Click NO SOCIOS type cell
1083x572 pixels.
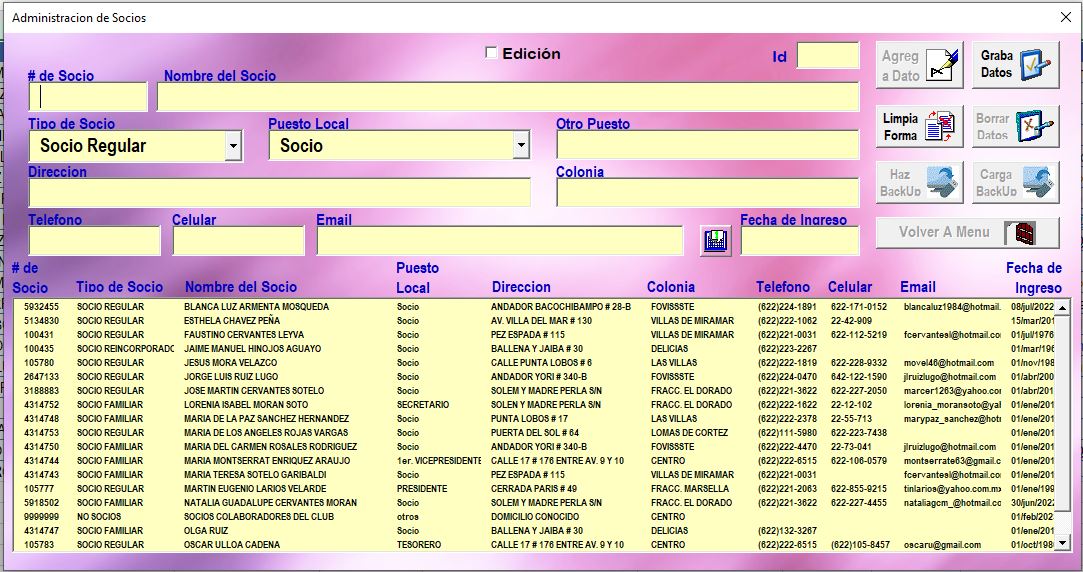click(x=99, y=517)
